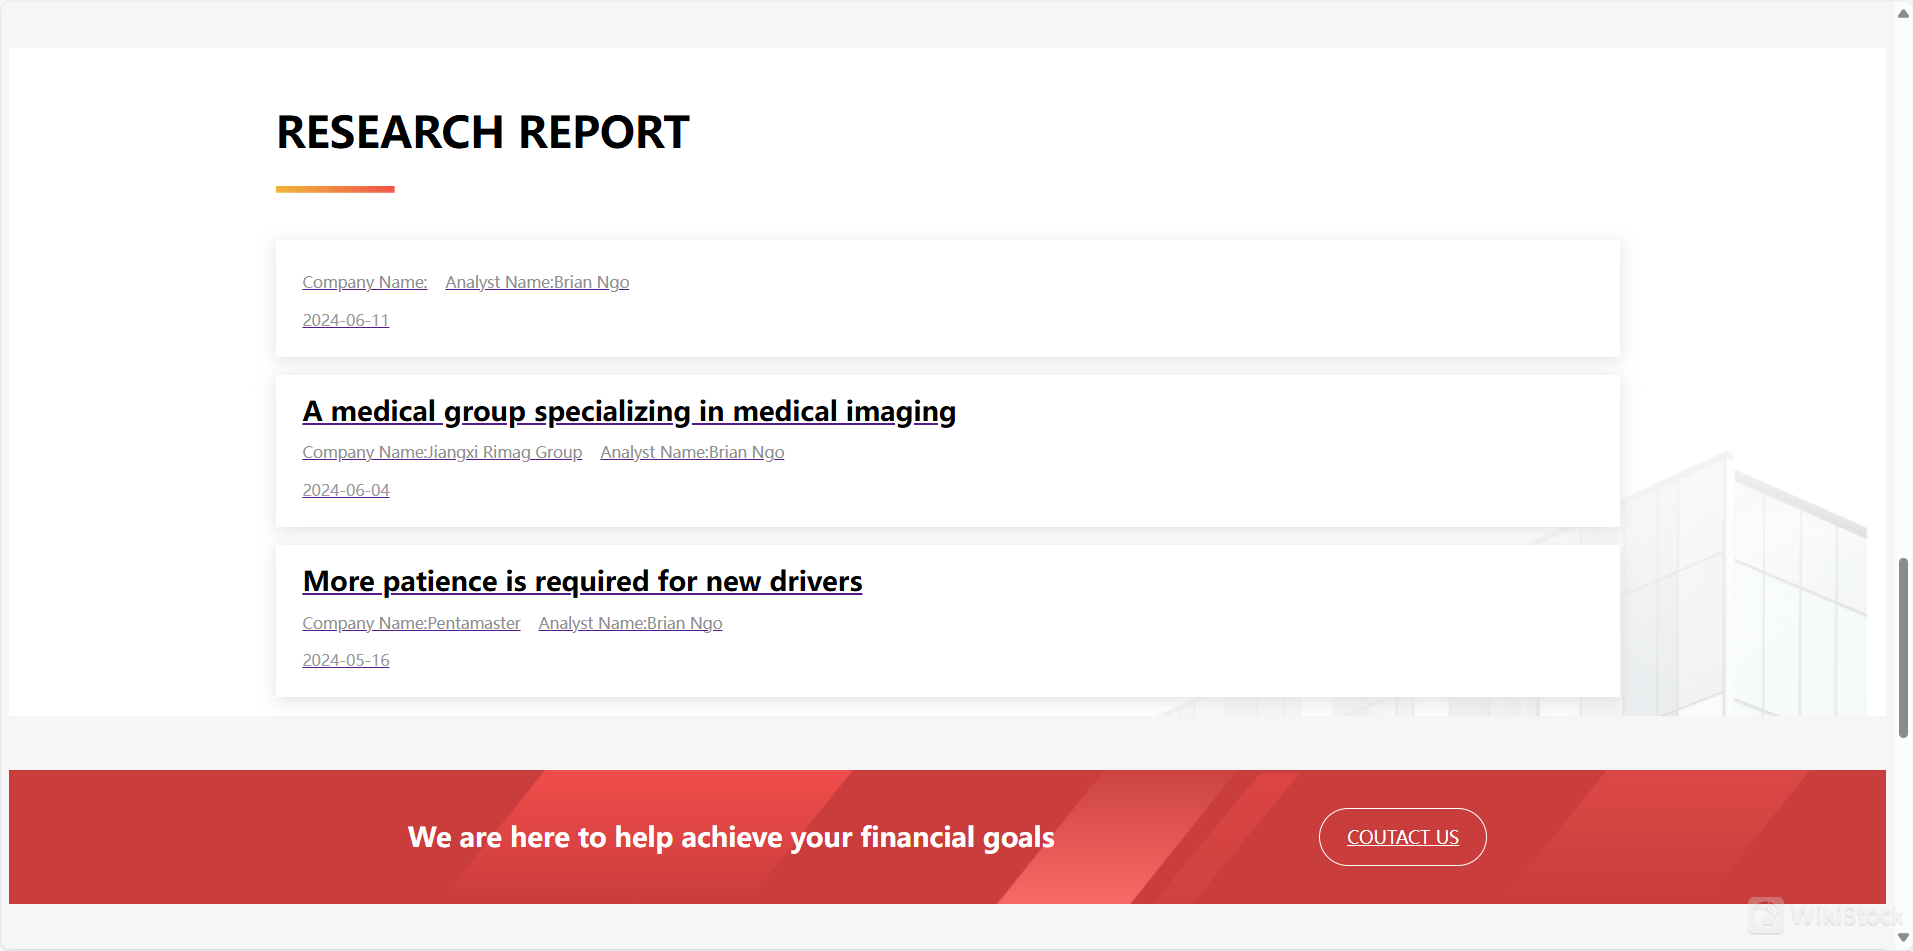The width and height of the screenshot is (1913, 951).
Task: Click the 'help achieve your financial goals' banner text
Action: click(731, 838)
